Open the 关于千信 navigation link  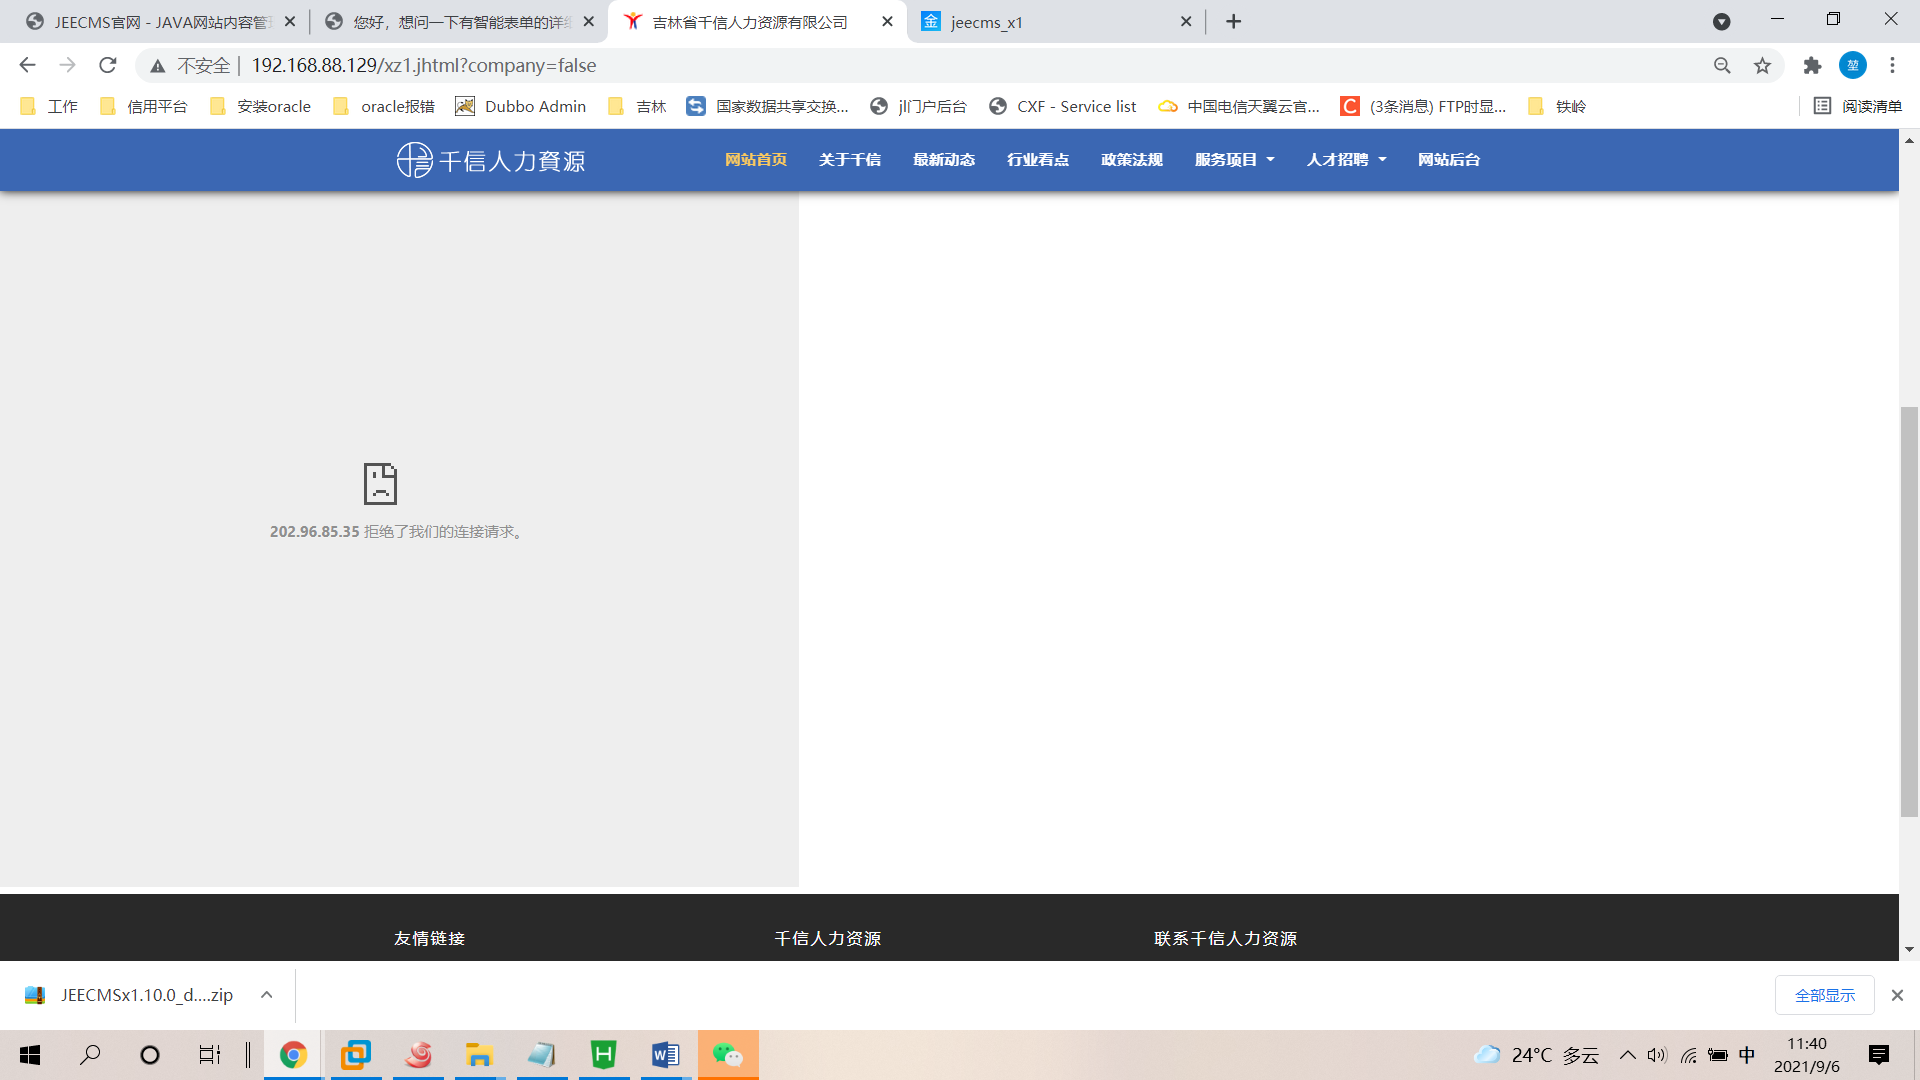[x=849, y=160]
